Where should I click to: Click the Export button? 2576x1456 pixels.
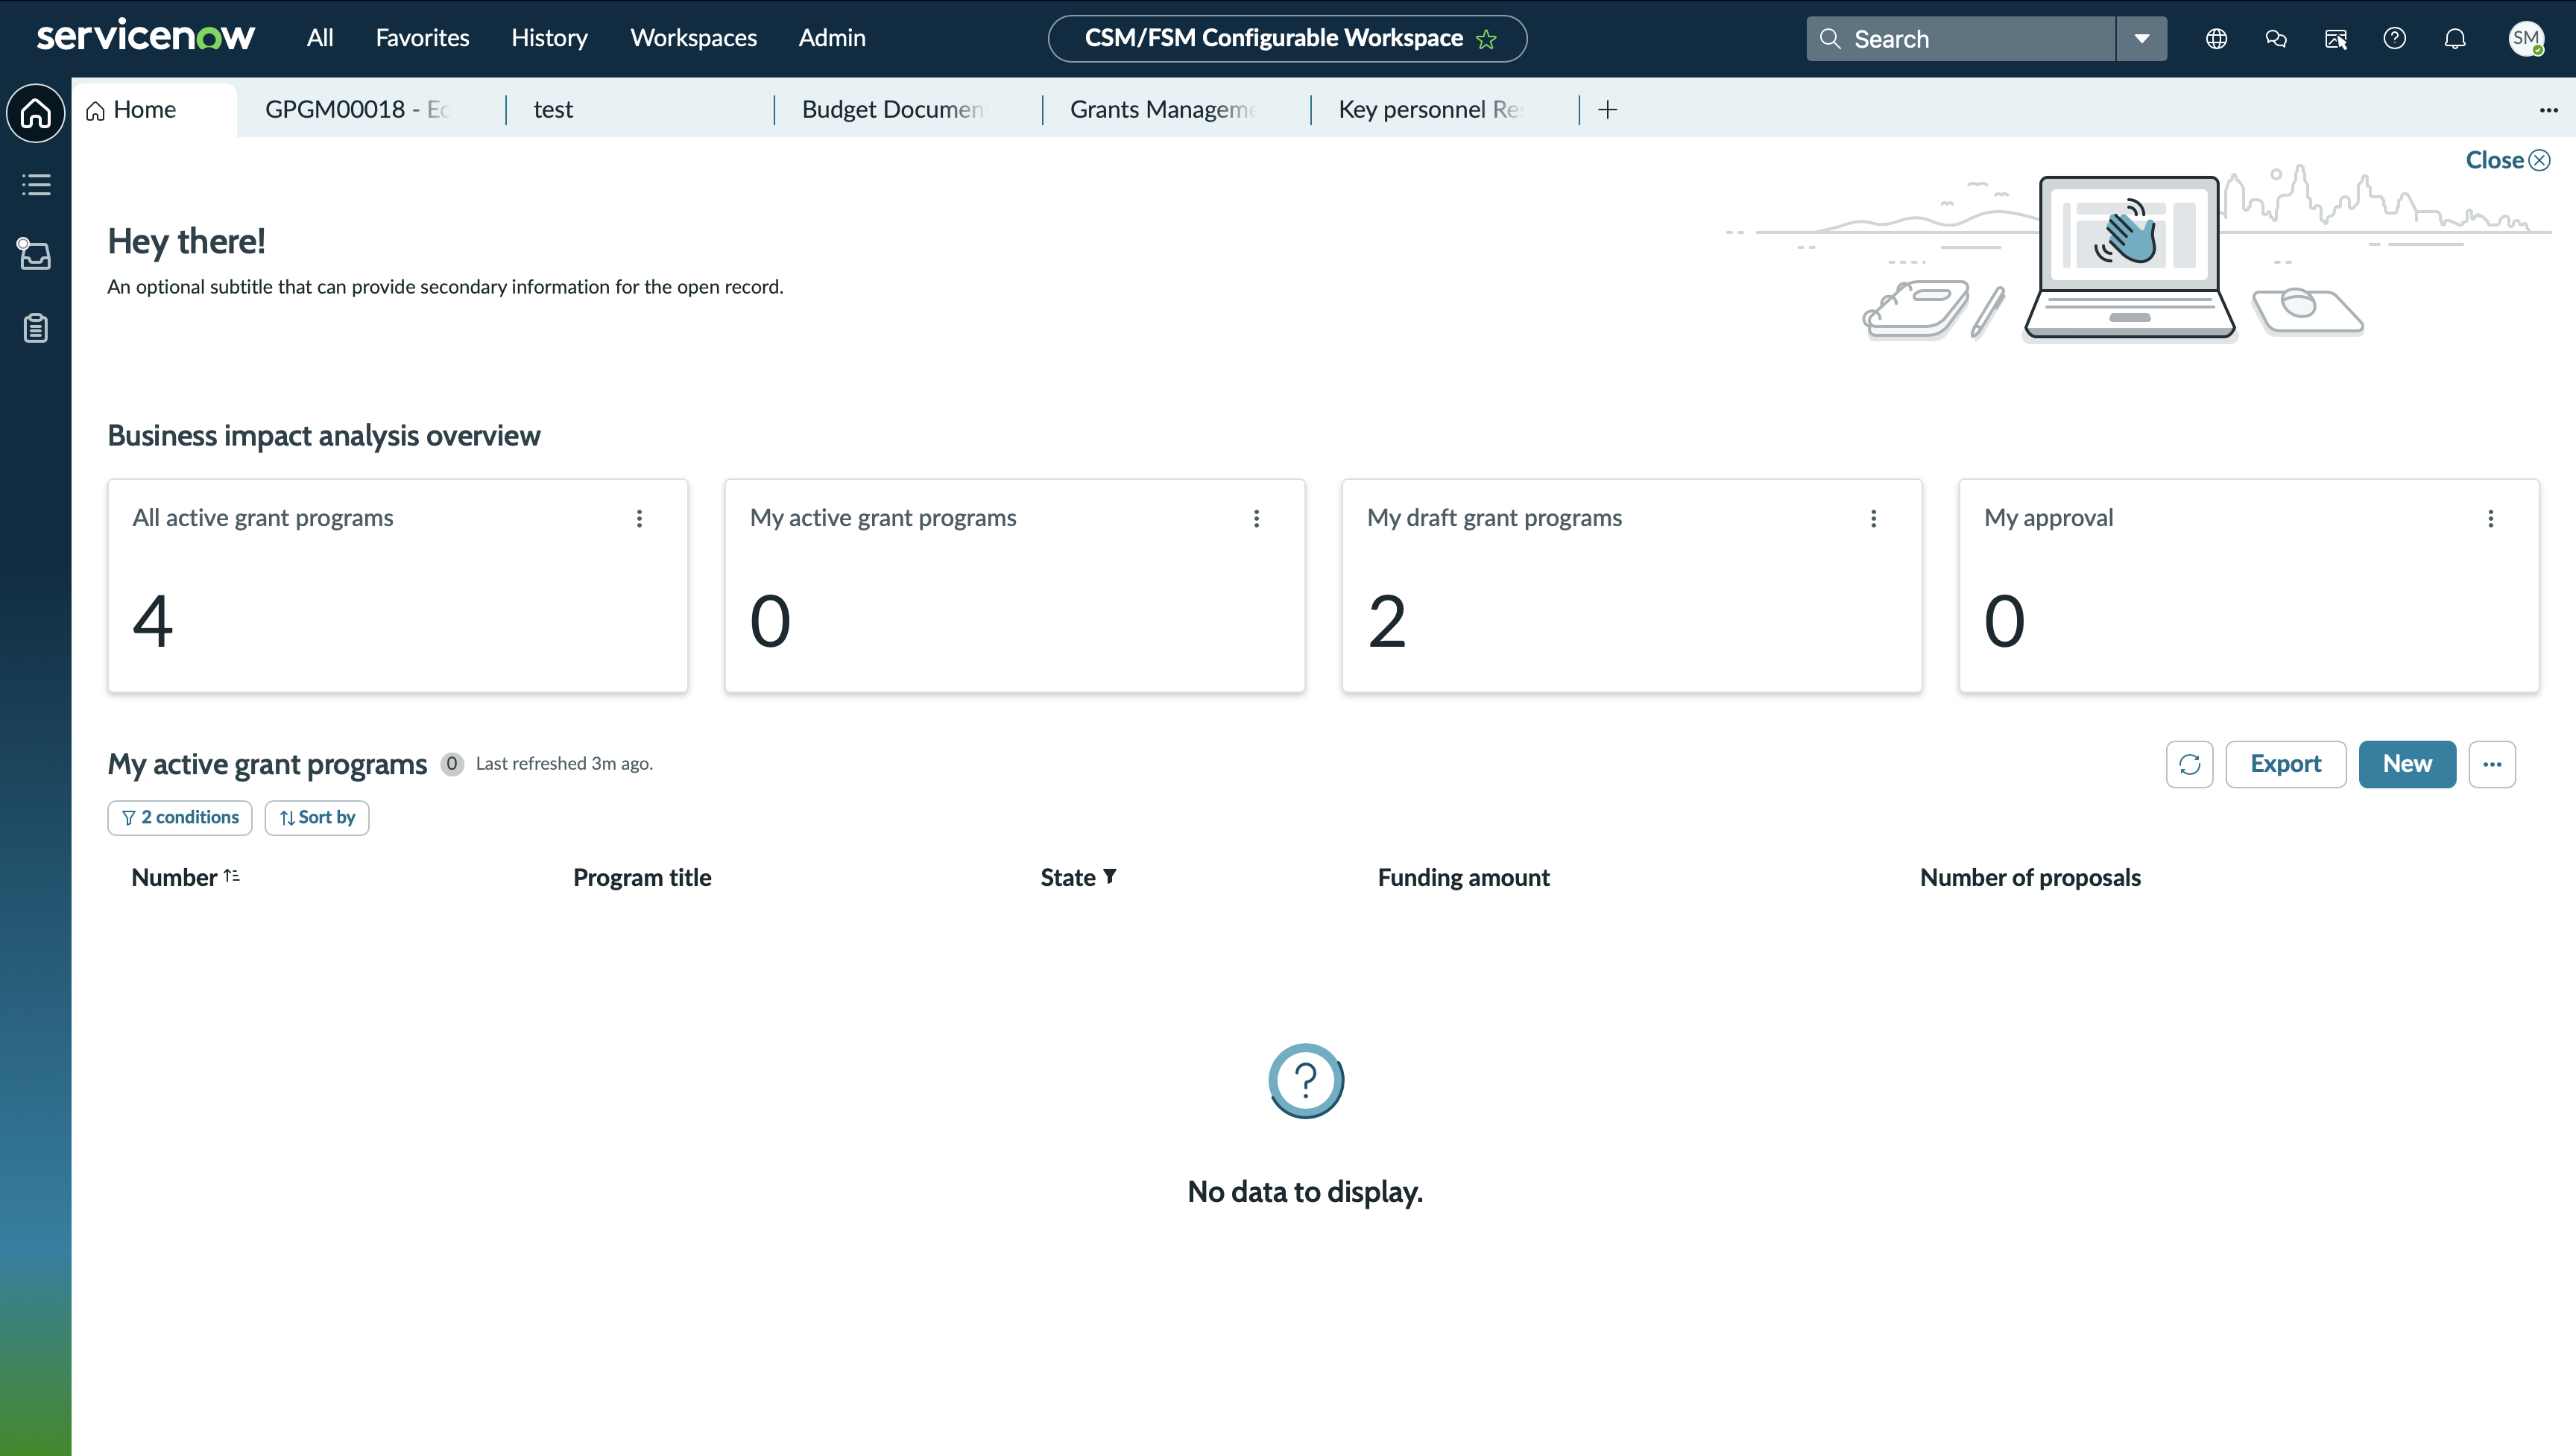point(2286,764)
